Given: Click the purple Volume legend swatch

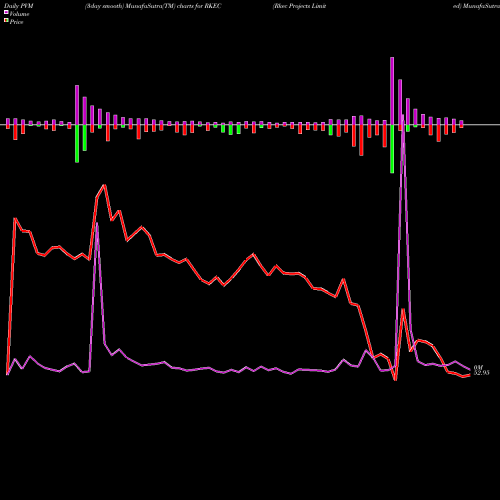Looking at the screenshot, I should [6, 12].
